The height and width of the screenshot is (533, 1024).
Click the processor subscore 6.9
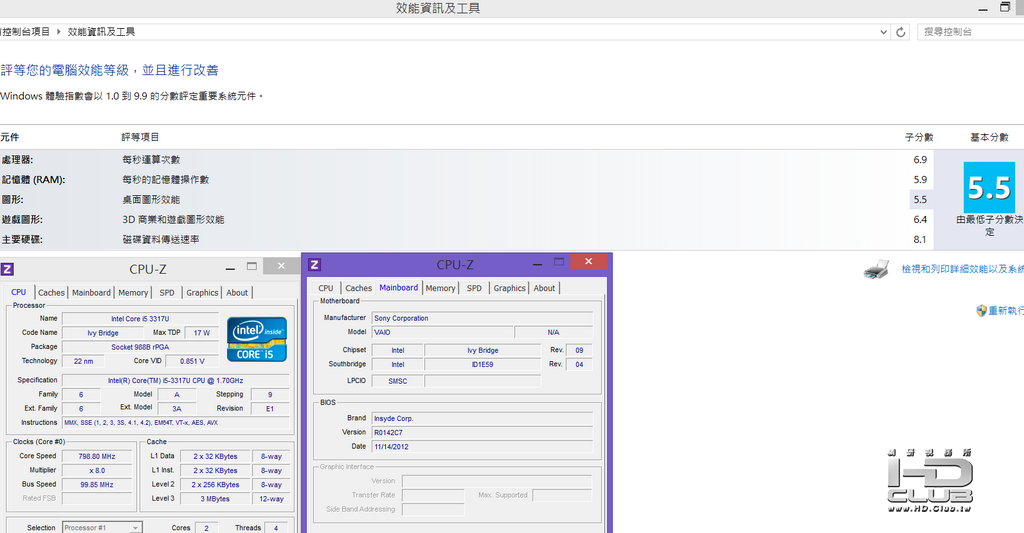[920, 160]
